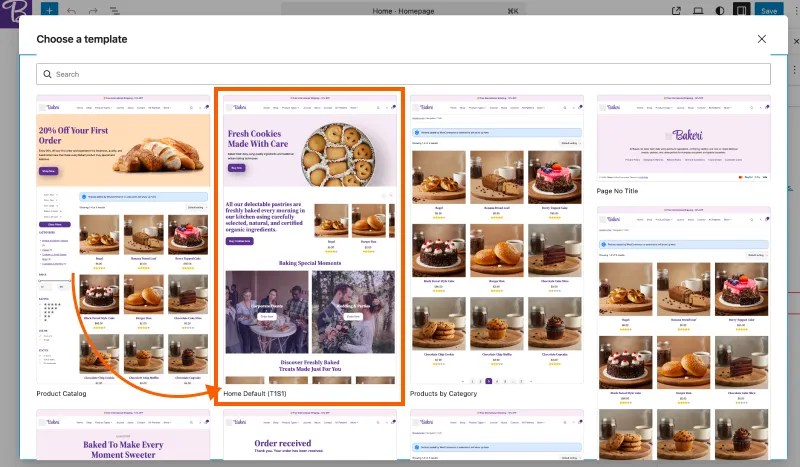Viewport: 800px width, 467px height.
Task: Click the Undo arrow in the editor toolbar
Action: tap(71, 11)
